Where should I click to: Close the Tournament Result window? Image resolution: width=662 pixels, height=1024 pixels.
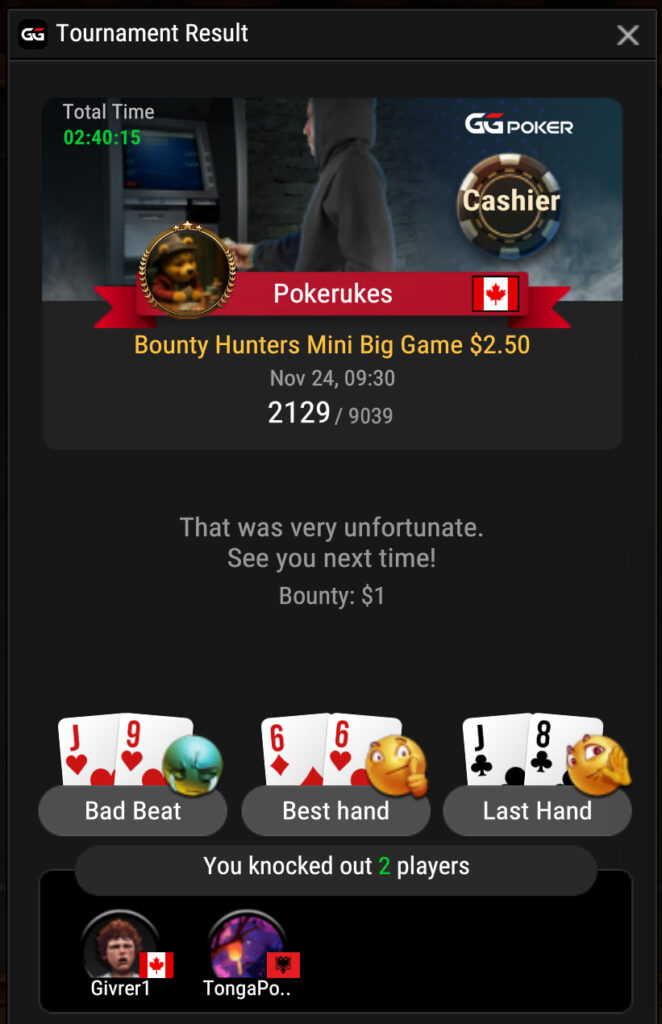click(x=628, y=35)
